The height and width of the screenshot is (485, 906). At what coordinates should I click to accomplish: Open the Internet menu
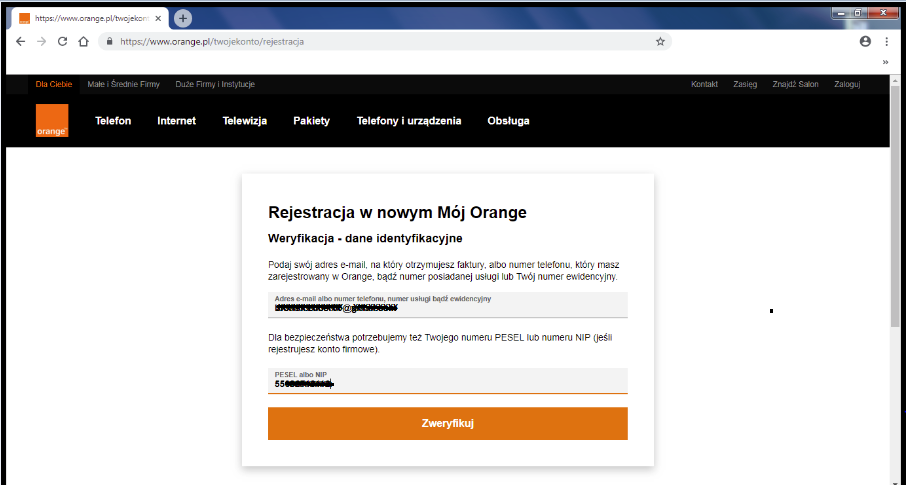(x=176, y=121)
